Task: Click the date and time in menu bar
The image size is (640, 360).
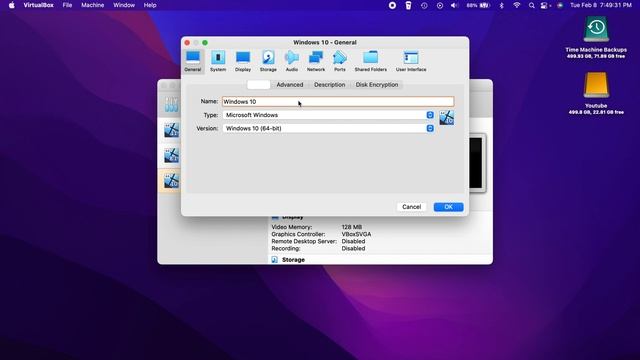Action: coord(601,5)
